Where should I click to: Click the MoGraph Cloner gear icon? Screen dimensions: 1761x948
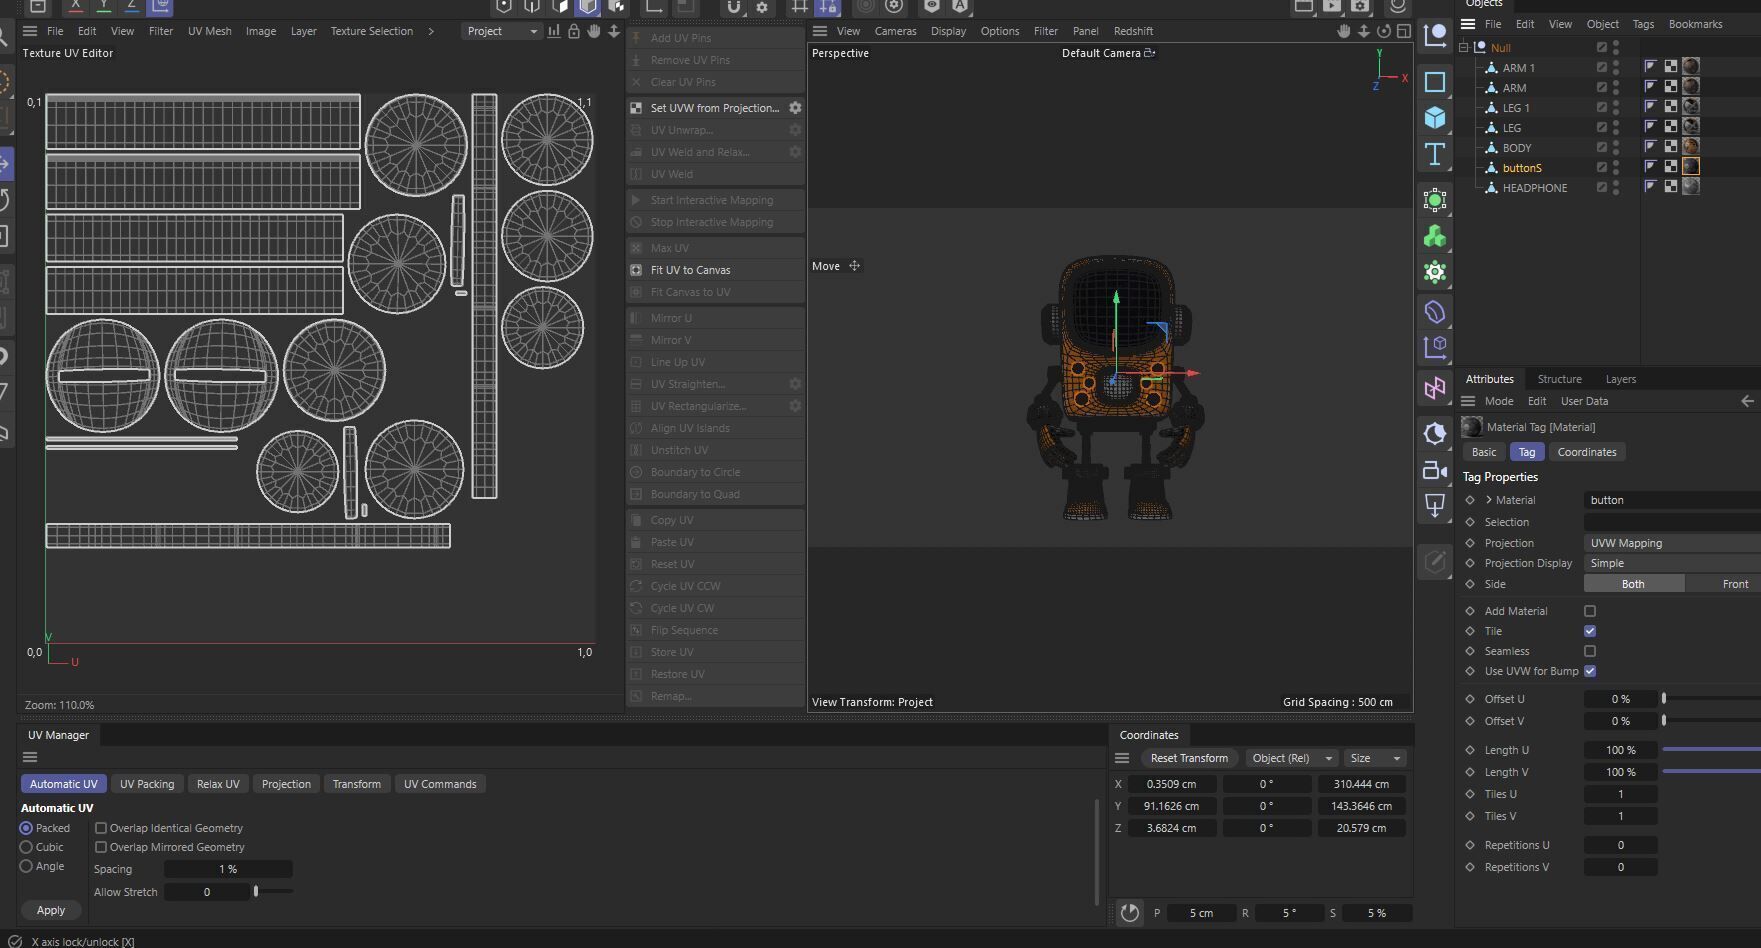1435,272
